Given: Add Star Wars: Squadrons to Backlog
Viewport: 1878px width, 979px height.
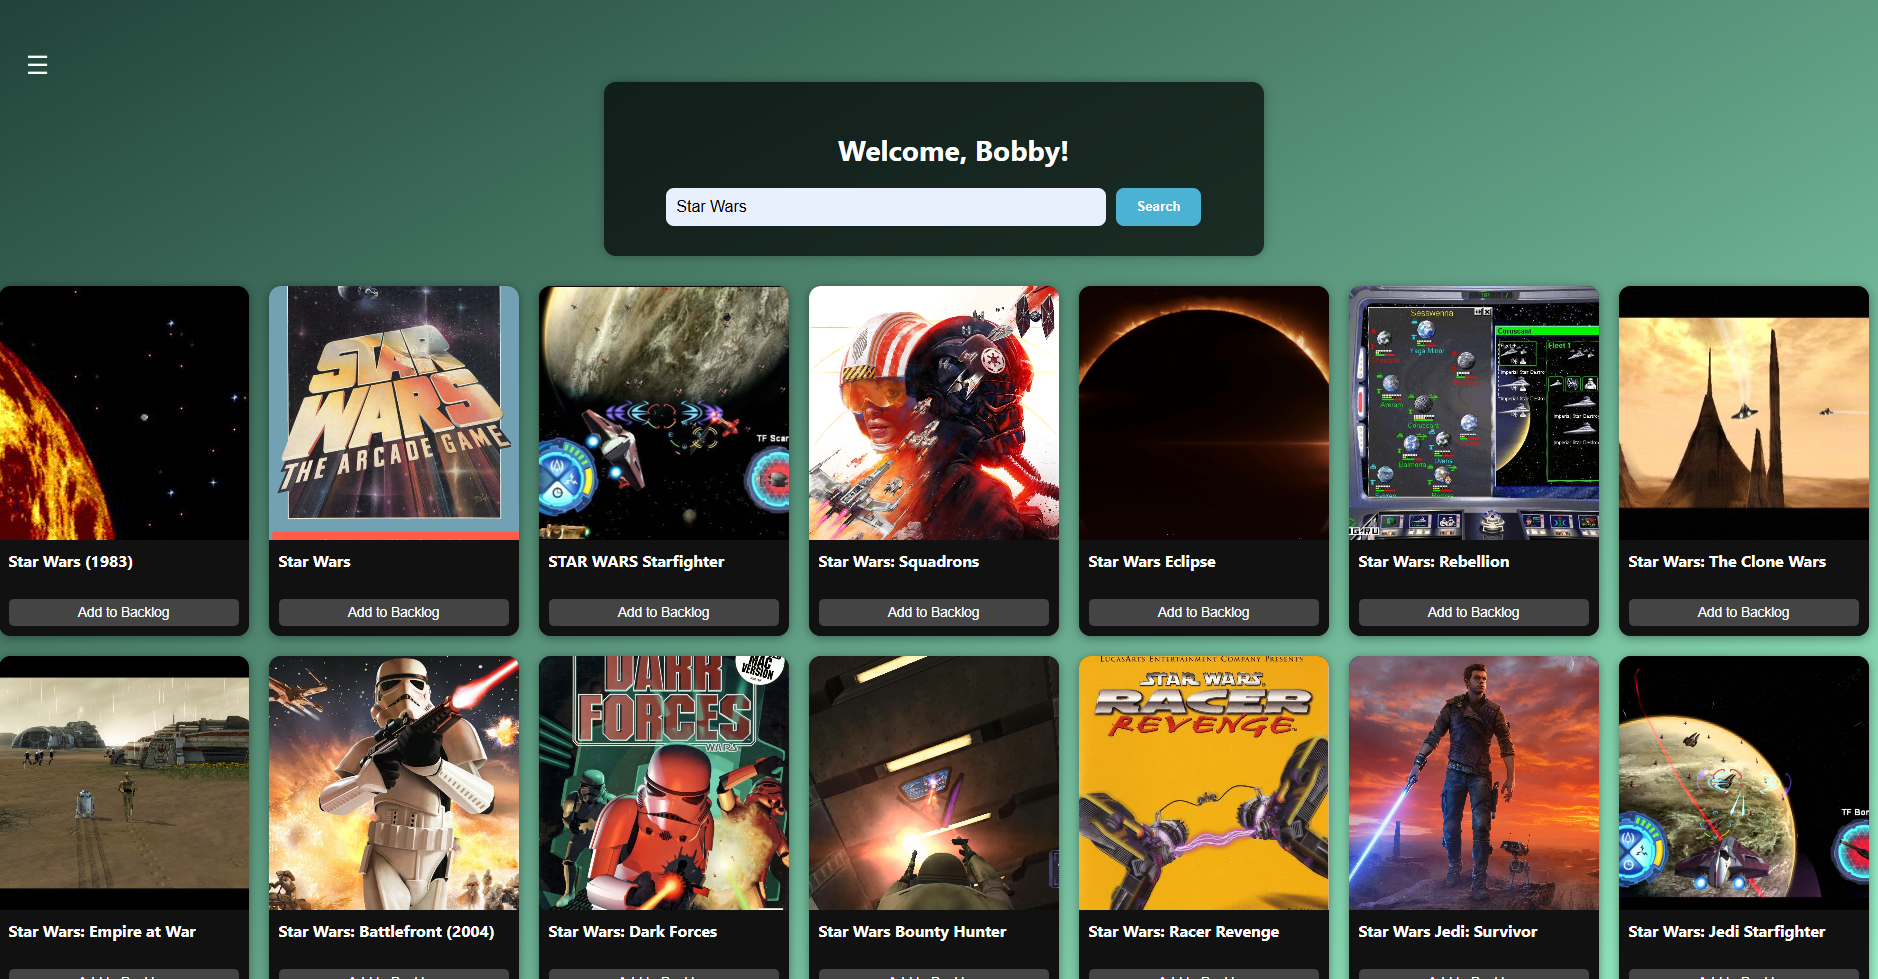Looking at the screenshot, I should coord(933,611).
